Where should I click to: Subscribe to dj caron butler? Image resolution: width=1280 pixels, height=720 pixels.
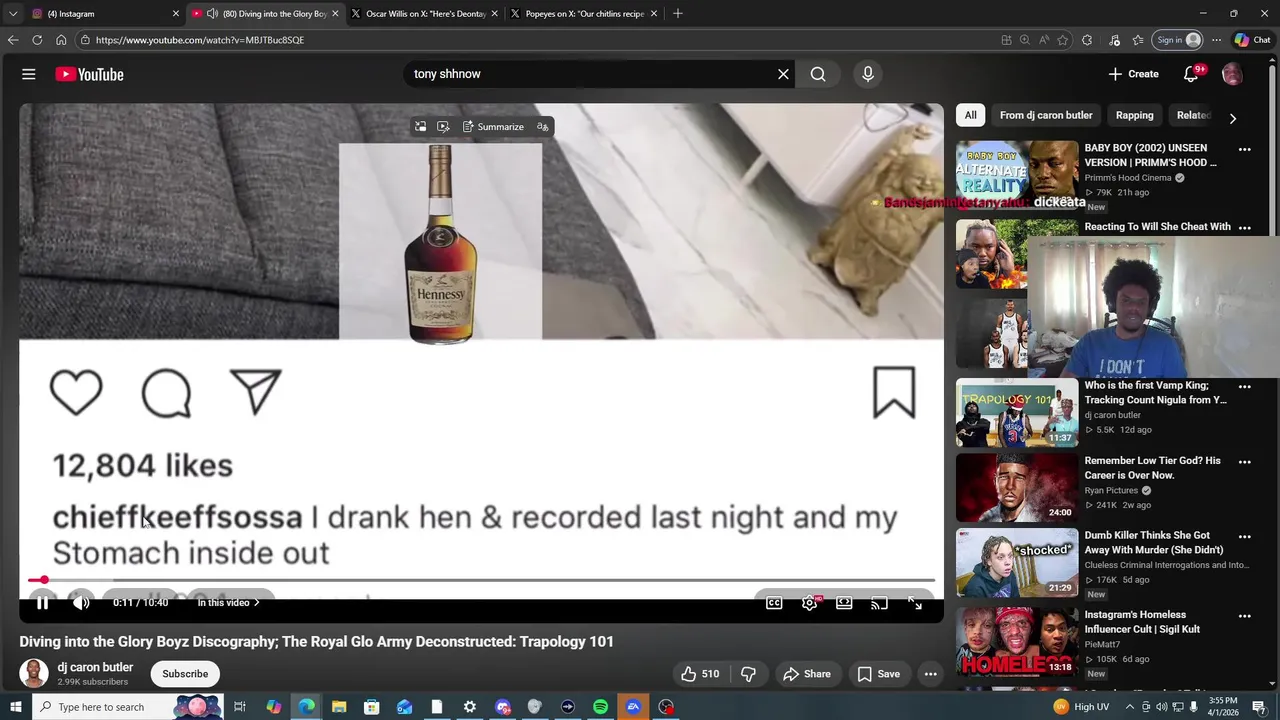coord(185,674)
